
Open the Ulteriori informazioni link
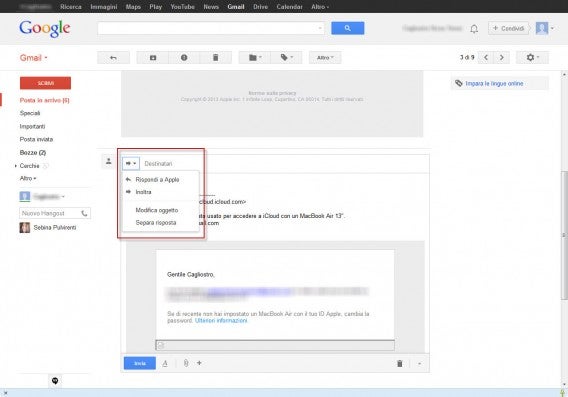[x=221, y=321]
